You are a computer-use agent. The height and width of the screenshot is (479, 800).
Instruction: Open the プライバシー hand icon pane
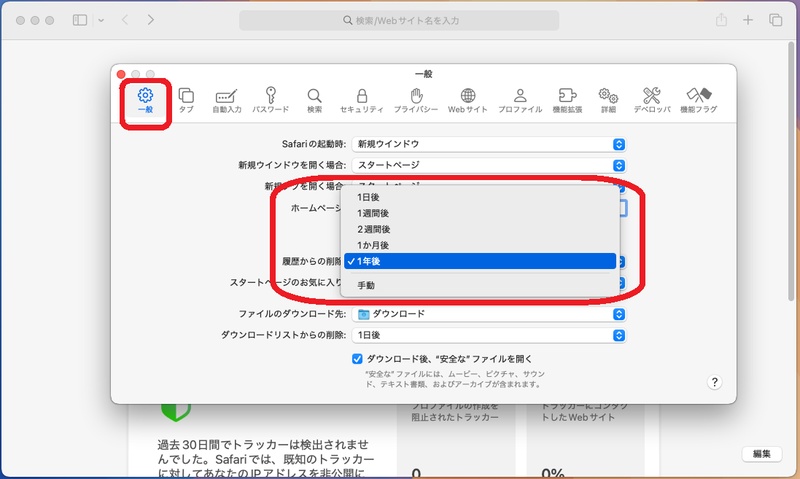click(x=416, y=100)
